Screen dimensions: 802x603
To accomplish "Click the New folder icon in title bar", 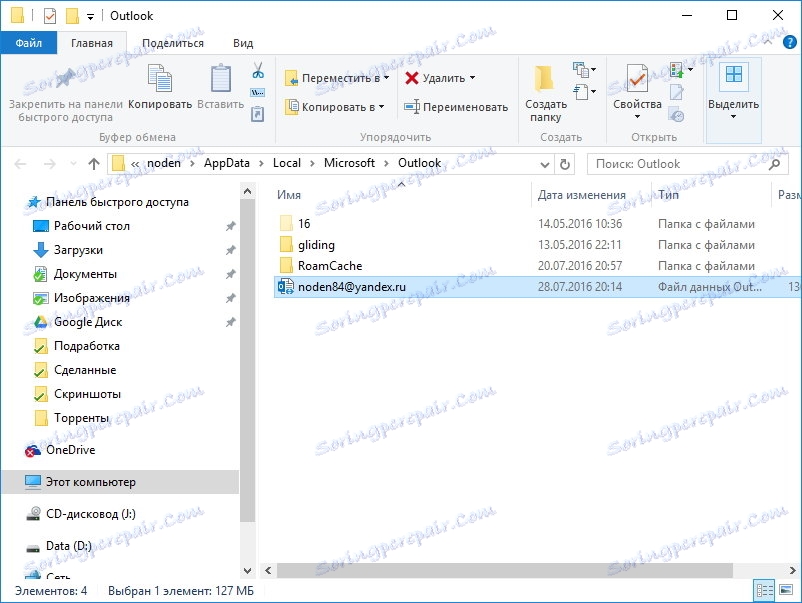I will tap(72, 16).
